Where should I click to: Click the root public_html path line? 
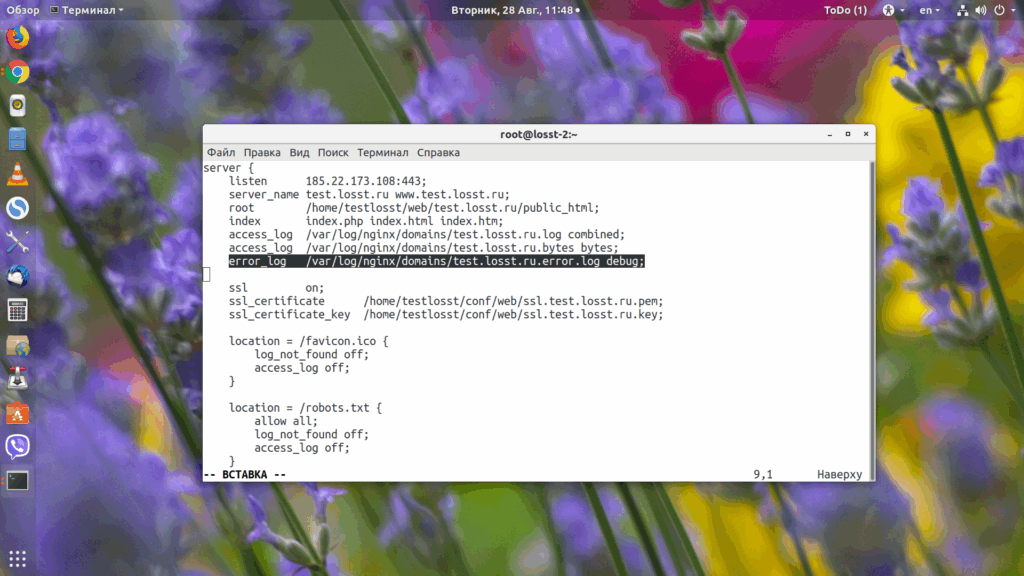point(413,208)
